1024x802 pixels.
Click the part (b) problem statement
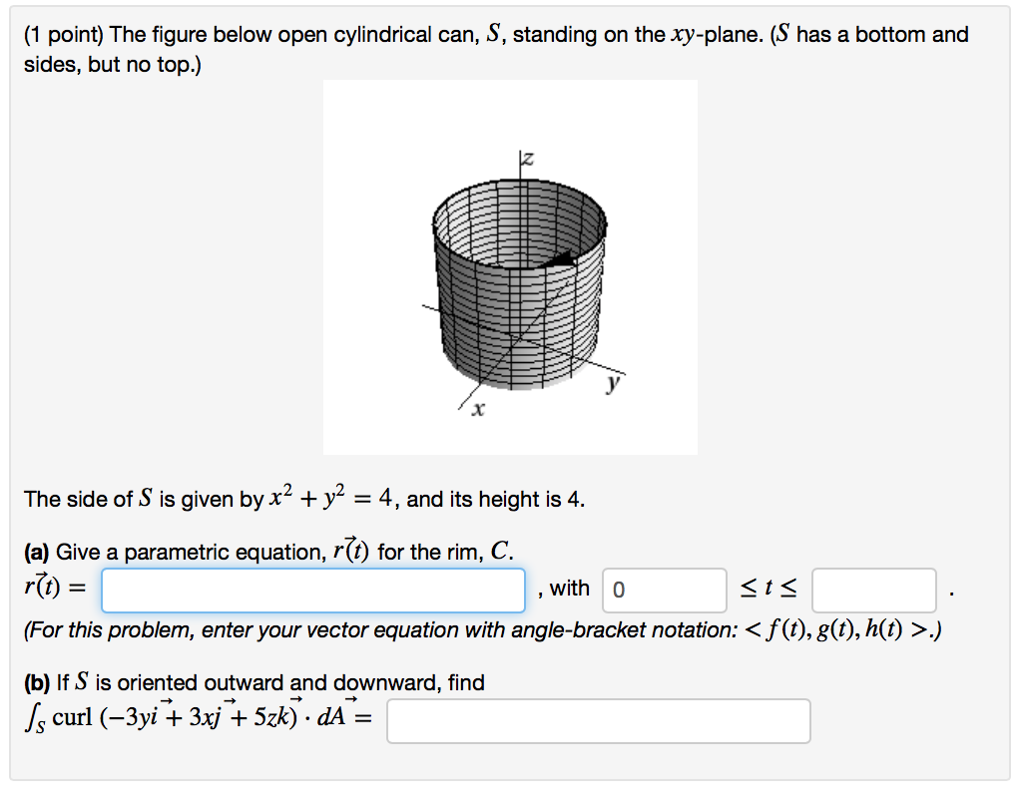(x=200, y=682)
